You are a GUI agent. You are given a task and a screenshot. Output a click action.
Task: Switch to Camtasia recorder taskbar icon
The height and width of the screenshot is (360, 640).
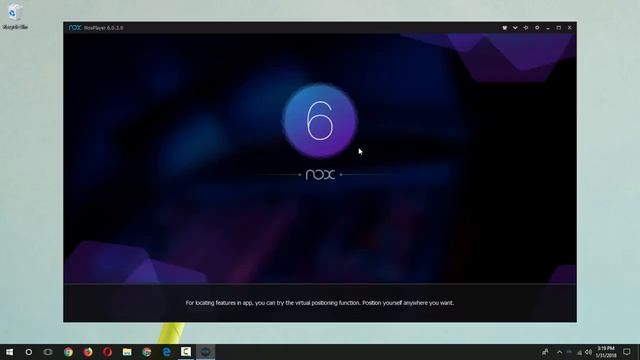coord(186,352)
